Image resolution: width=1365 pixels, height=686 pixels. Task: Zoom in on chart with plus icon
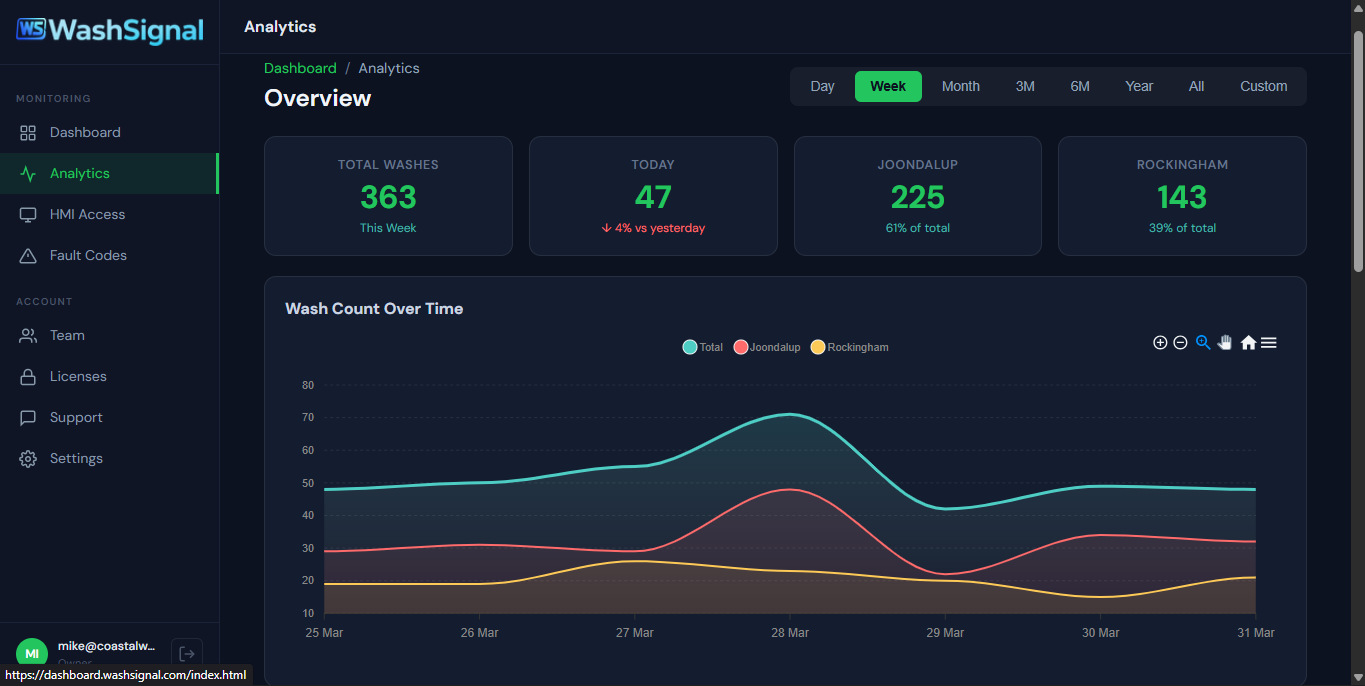pos(1160,343)
